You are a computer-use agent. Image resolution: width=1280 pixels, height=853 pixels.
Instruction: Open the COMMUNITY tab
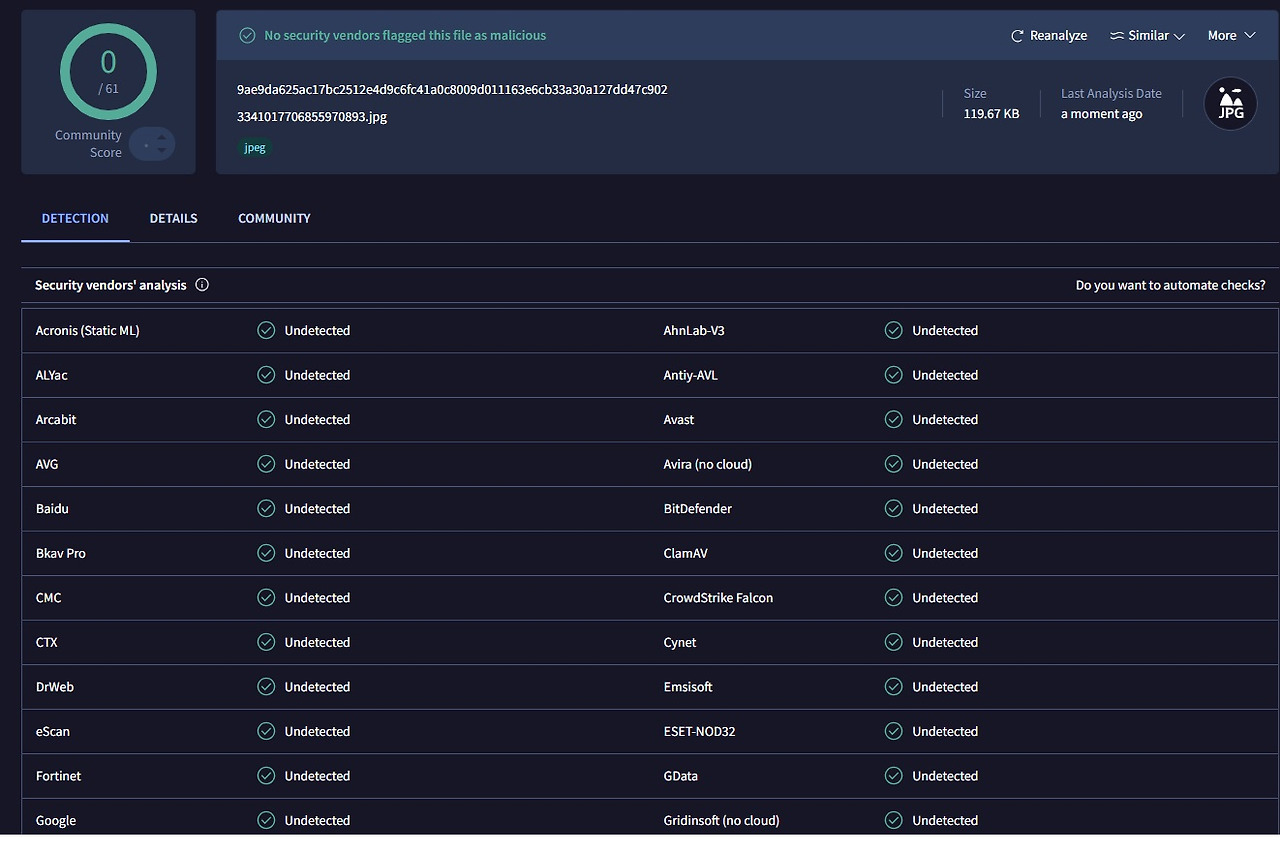(274, 218)
